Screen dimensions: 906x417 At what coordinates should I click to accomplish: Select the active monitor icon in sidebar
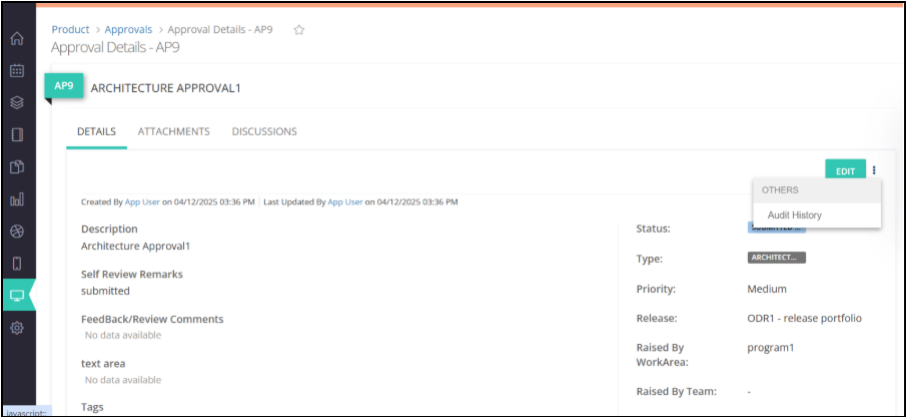[18, 295]
